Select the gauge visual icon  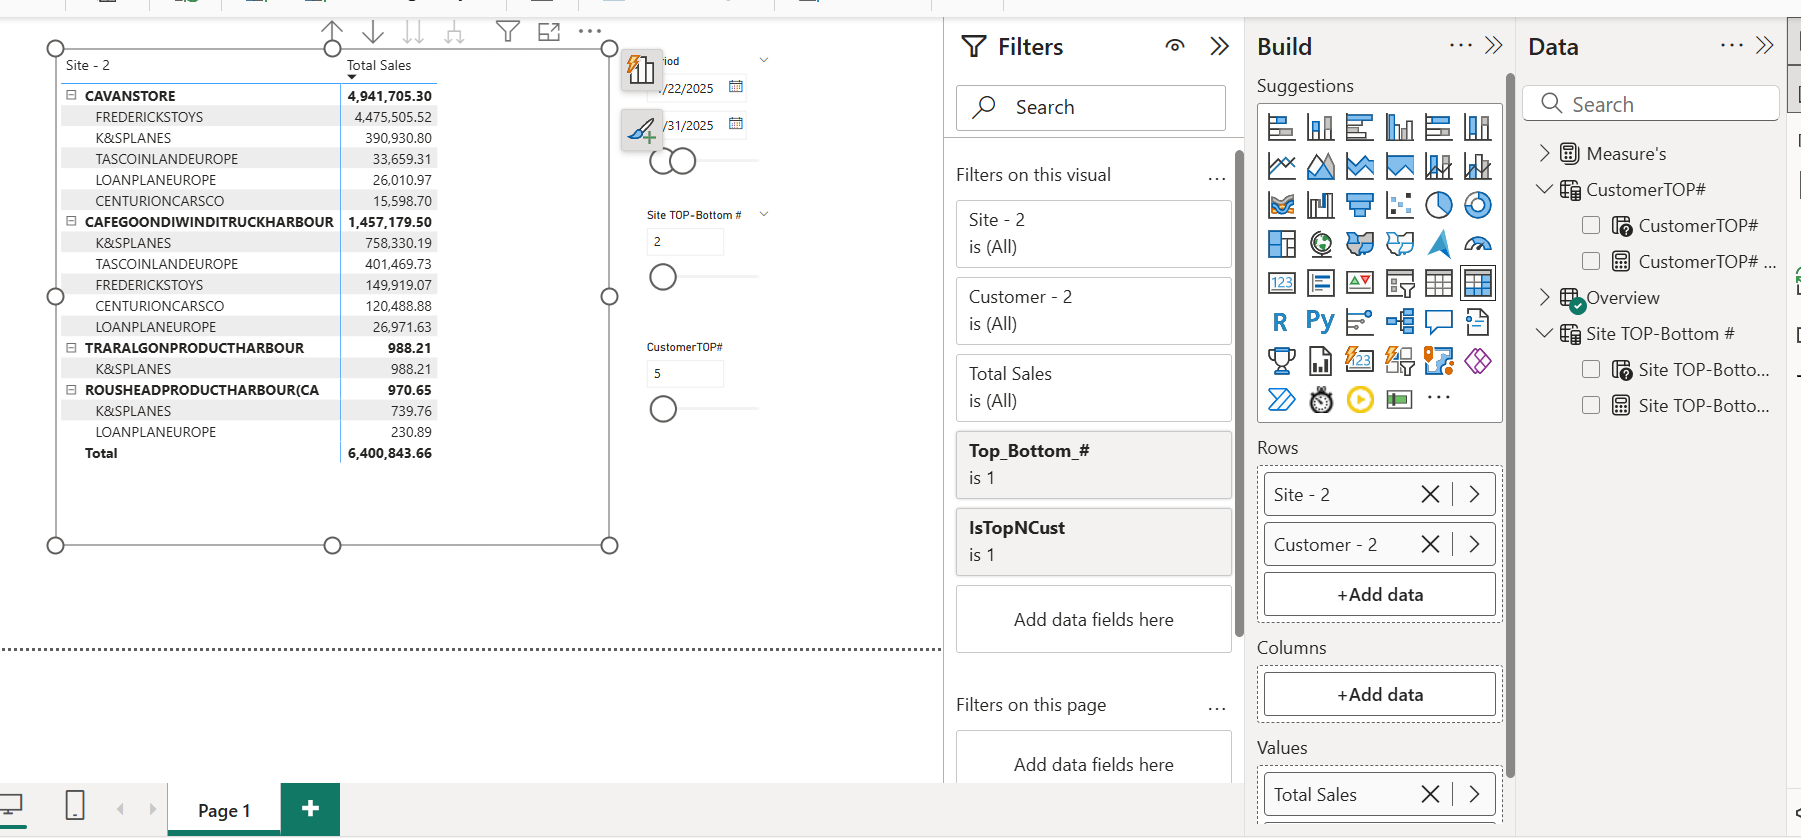pos(1477,244)
